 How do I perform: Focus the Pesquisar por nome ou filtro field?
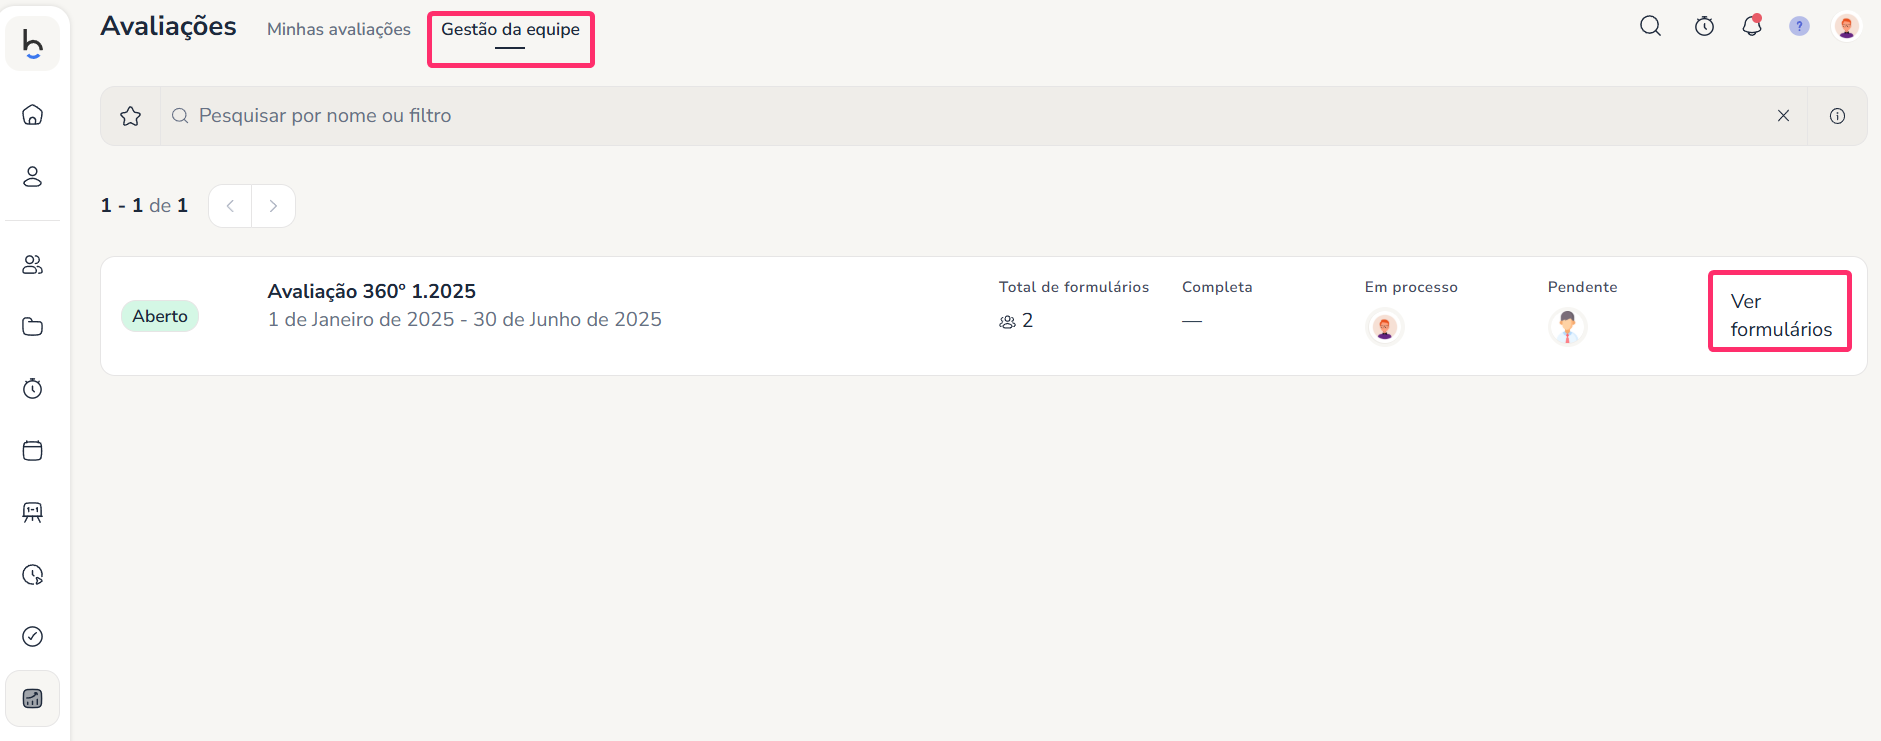pyautogui.click(x=900, y=116)
